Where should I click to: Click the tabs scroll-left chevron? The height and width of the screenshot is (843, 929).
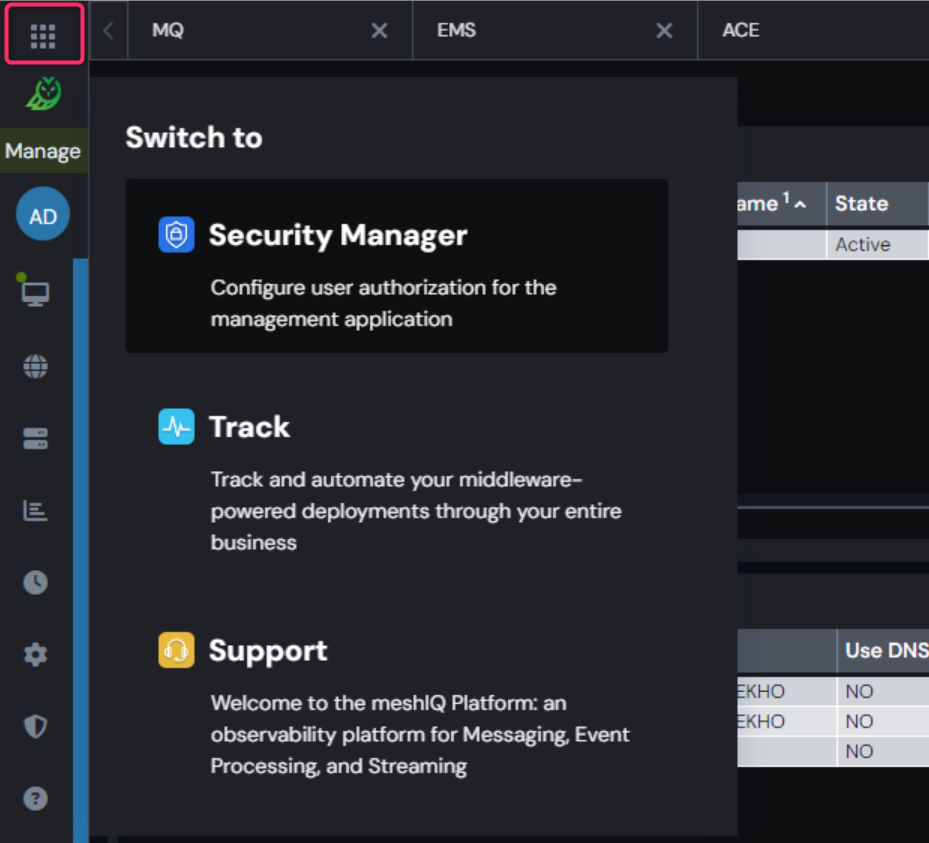tap(108, 30)
